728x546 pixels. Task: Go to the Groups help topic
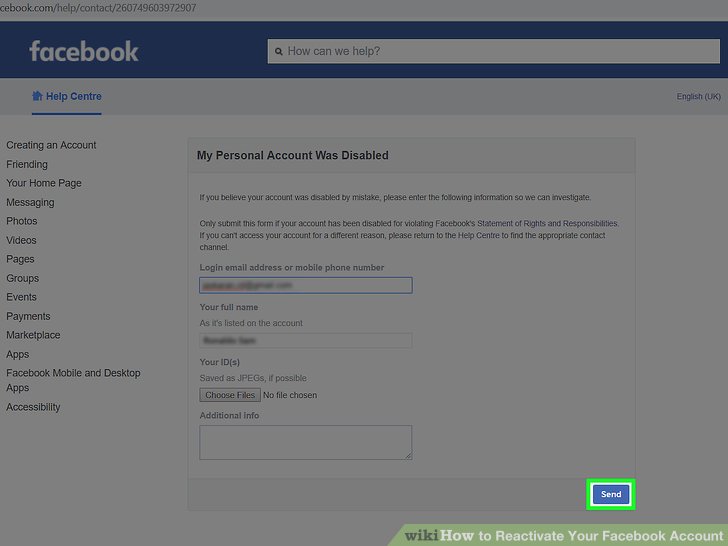tap(22, 278)
